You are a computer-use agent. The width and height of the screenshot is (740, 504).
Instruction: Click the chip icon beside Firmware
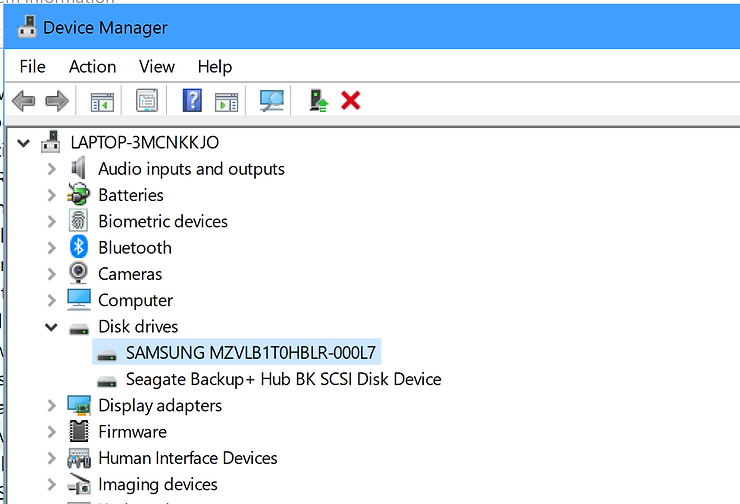pyautogui.click(x=78, y=431)
